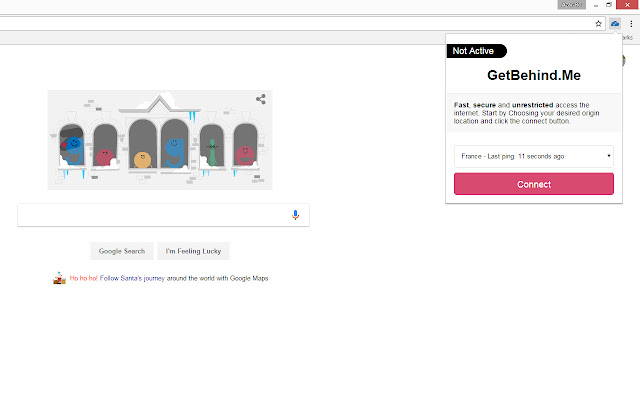
Task: Click the user profile name button in title bar
Action: pos(572,5)
